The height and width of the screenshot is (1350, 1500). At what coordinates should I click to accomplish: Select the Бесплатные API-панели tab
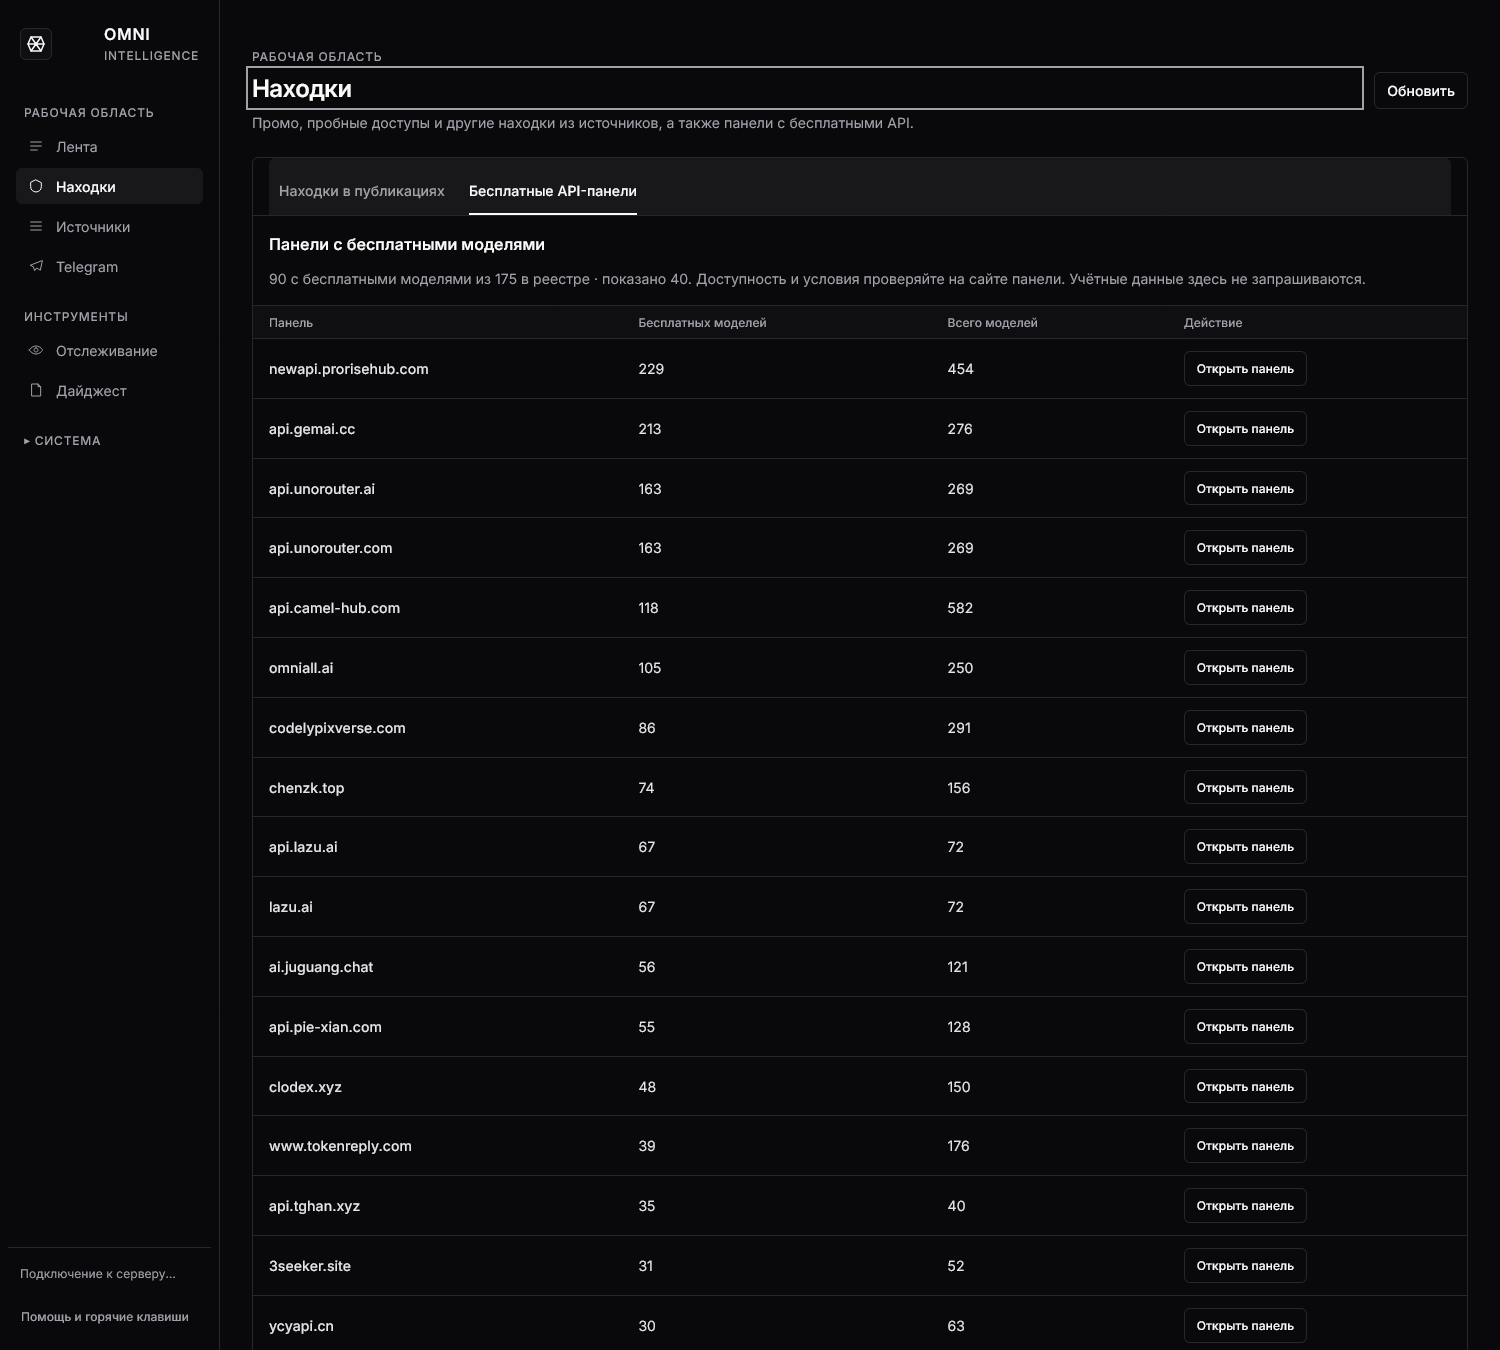pyautogui.click(x=553, y=191)
